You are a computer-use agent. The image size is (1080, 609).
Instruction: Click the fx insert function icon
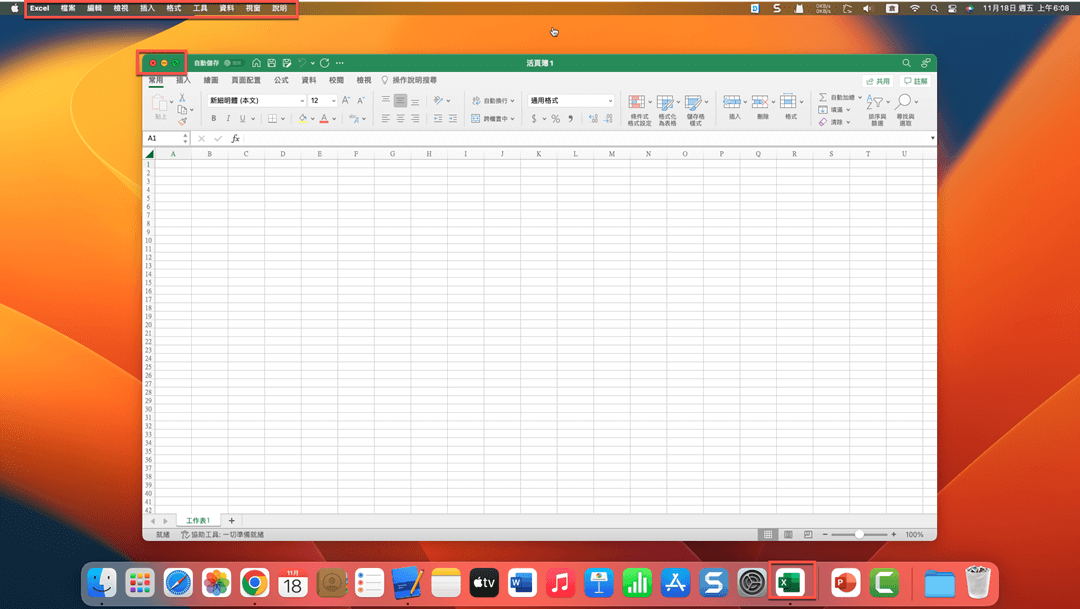click(235, 138)
